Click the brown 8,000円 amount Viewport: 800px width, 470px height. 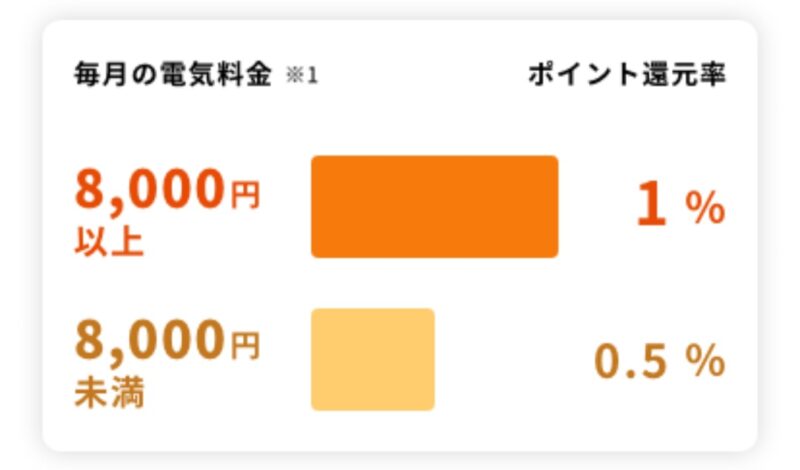click(x=167, y=340)
